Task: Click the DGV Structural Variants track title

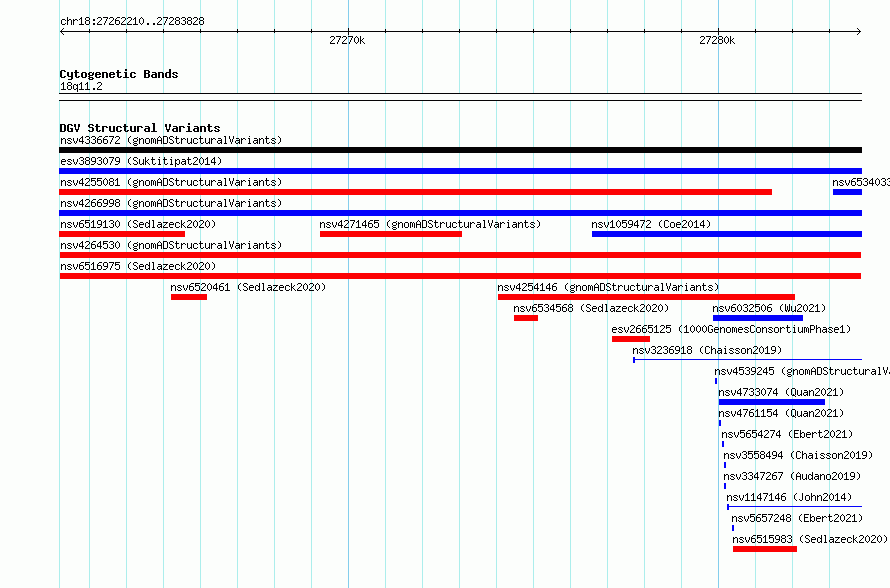Action: click(x=140, y=128)
